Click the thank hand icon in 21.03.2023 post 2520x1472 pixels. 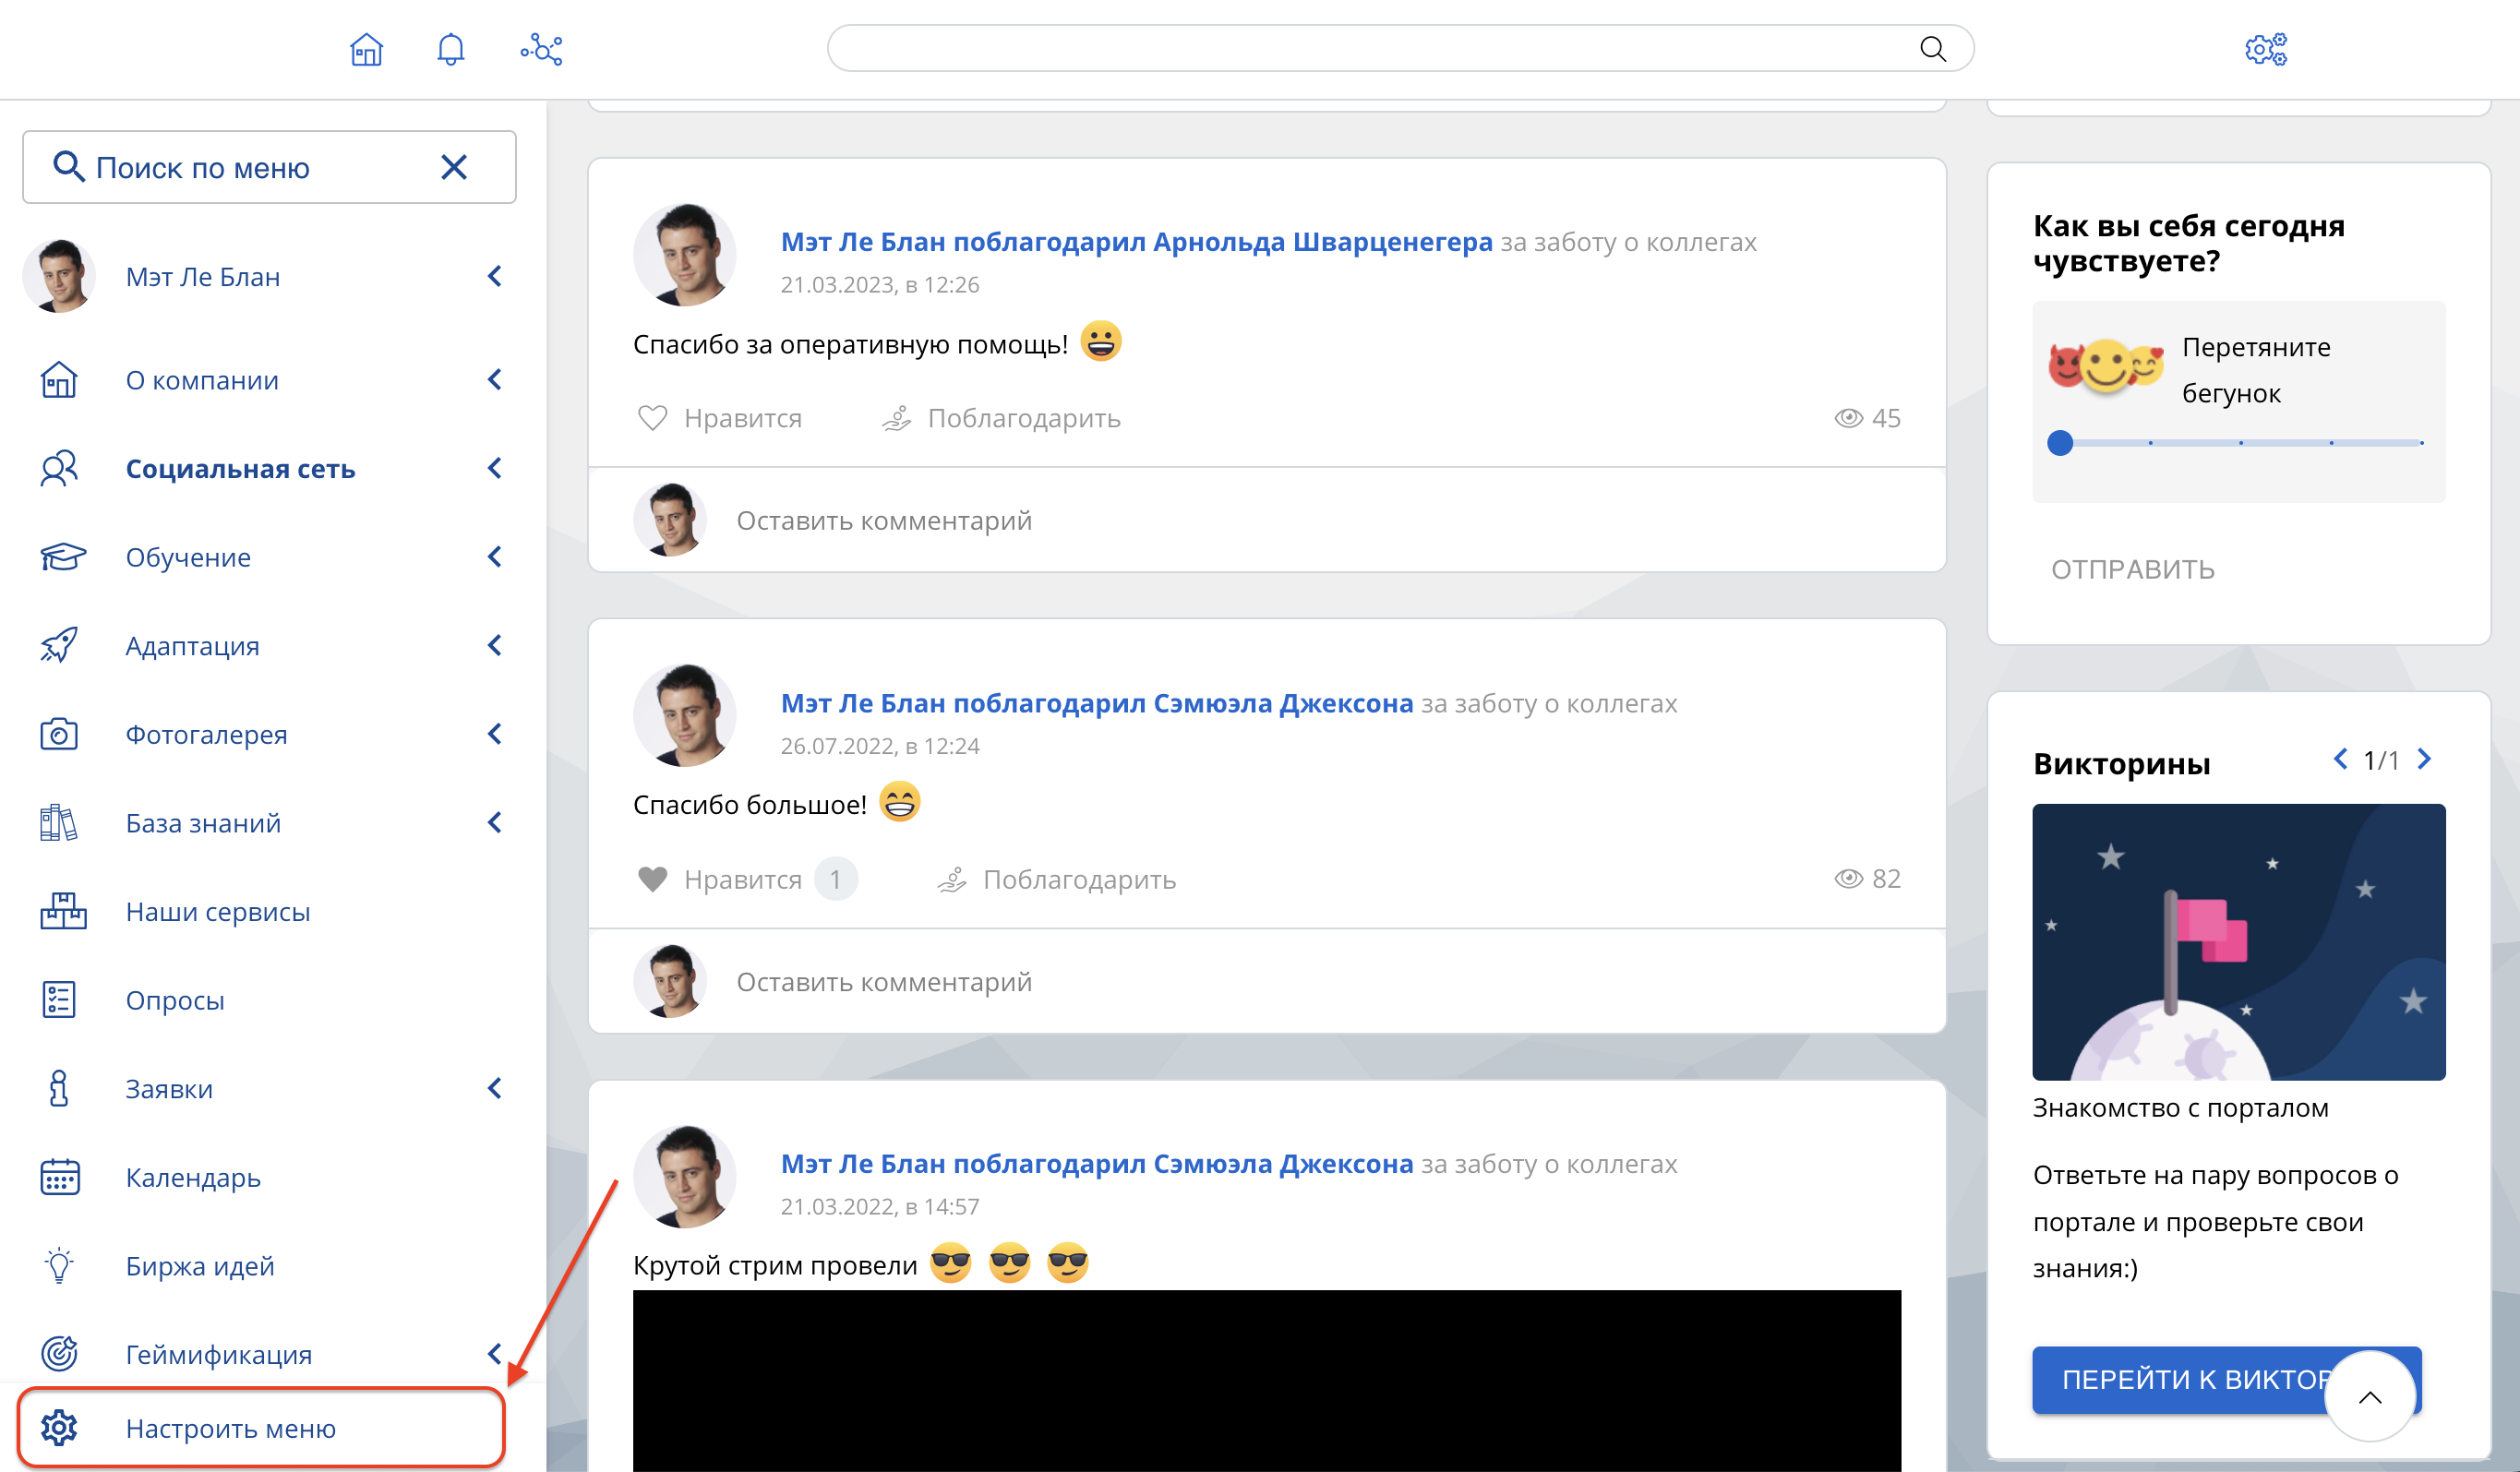pyautogui.click(x=897, y=418)
